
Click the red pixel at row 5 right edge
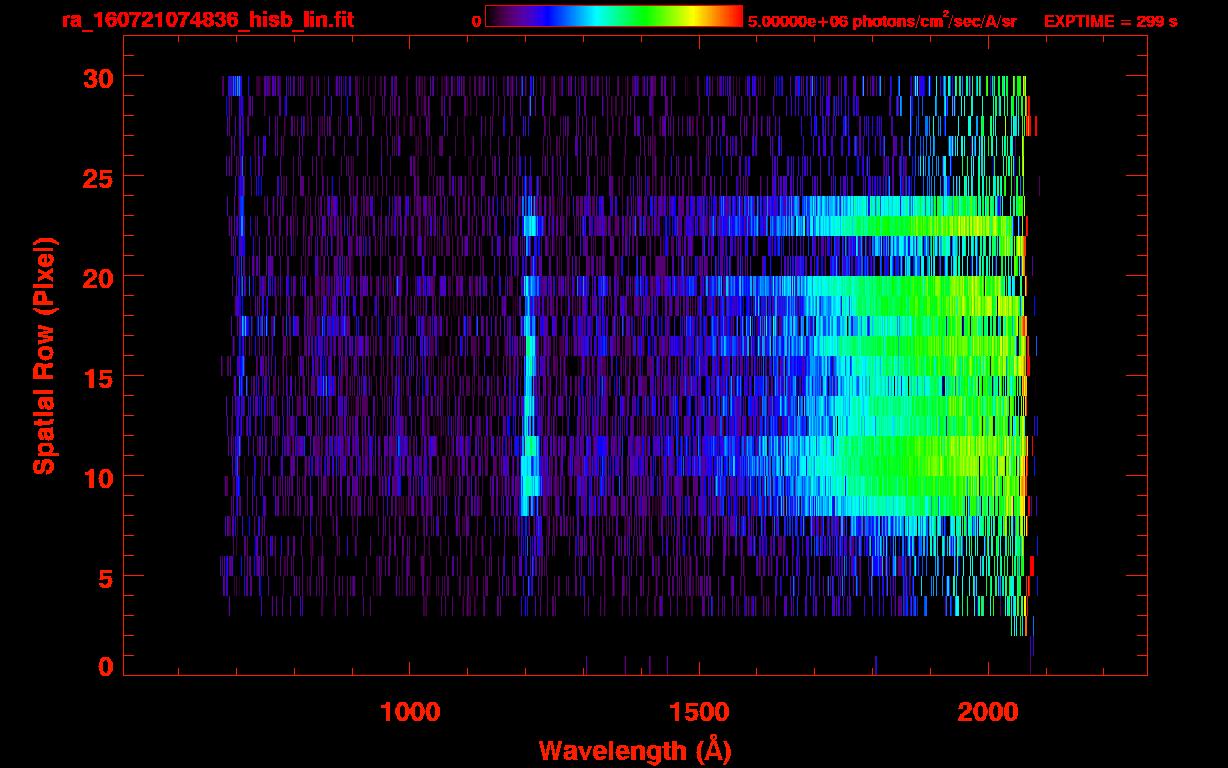(x=1032, y=565)
